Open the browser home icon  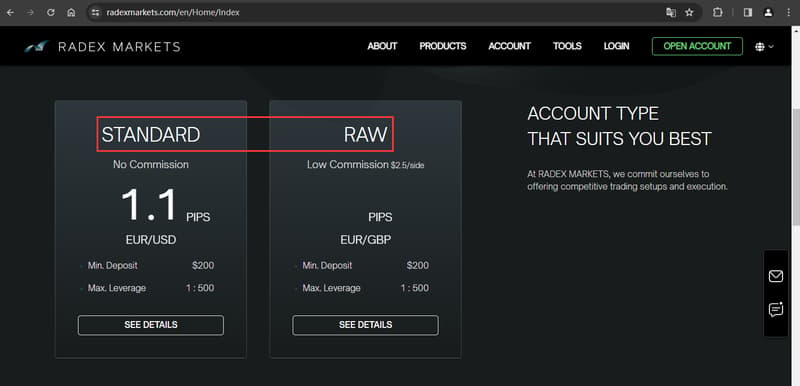tap(71, 13)
